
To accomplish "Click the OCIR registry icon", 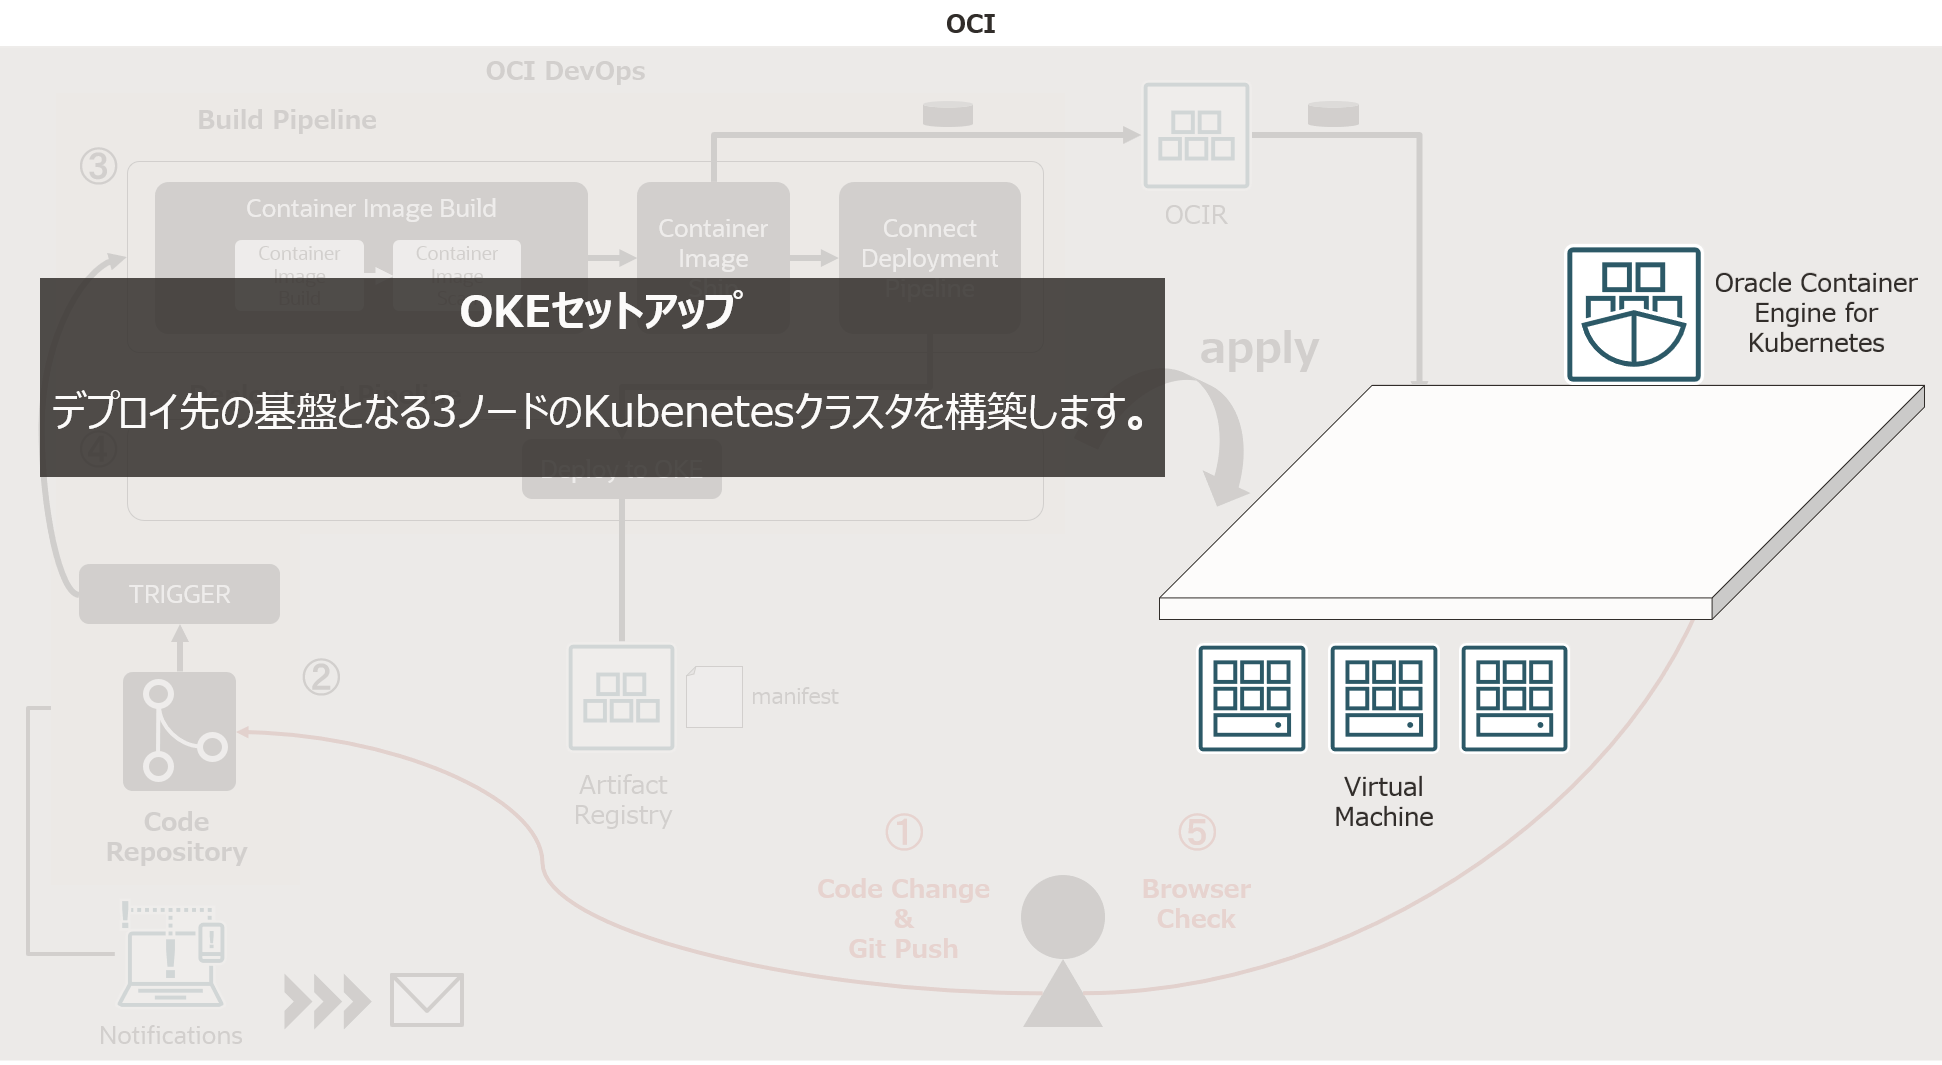I will pos(1196,136).
